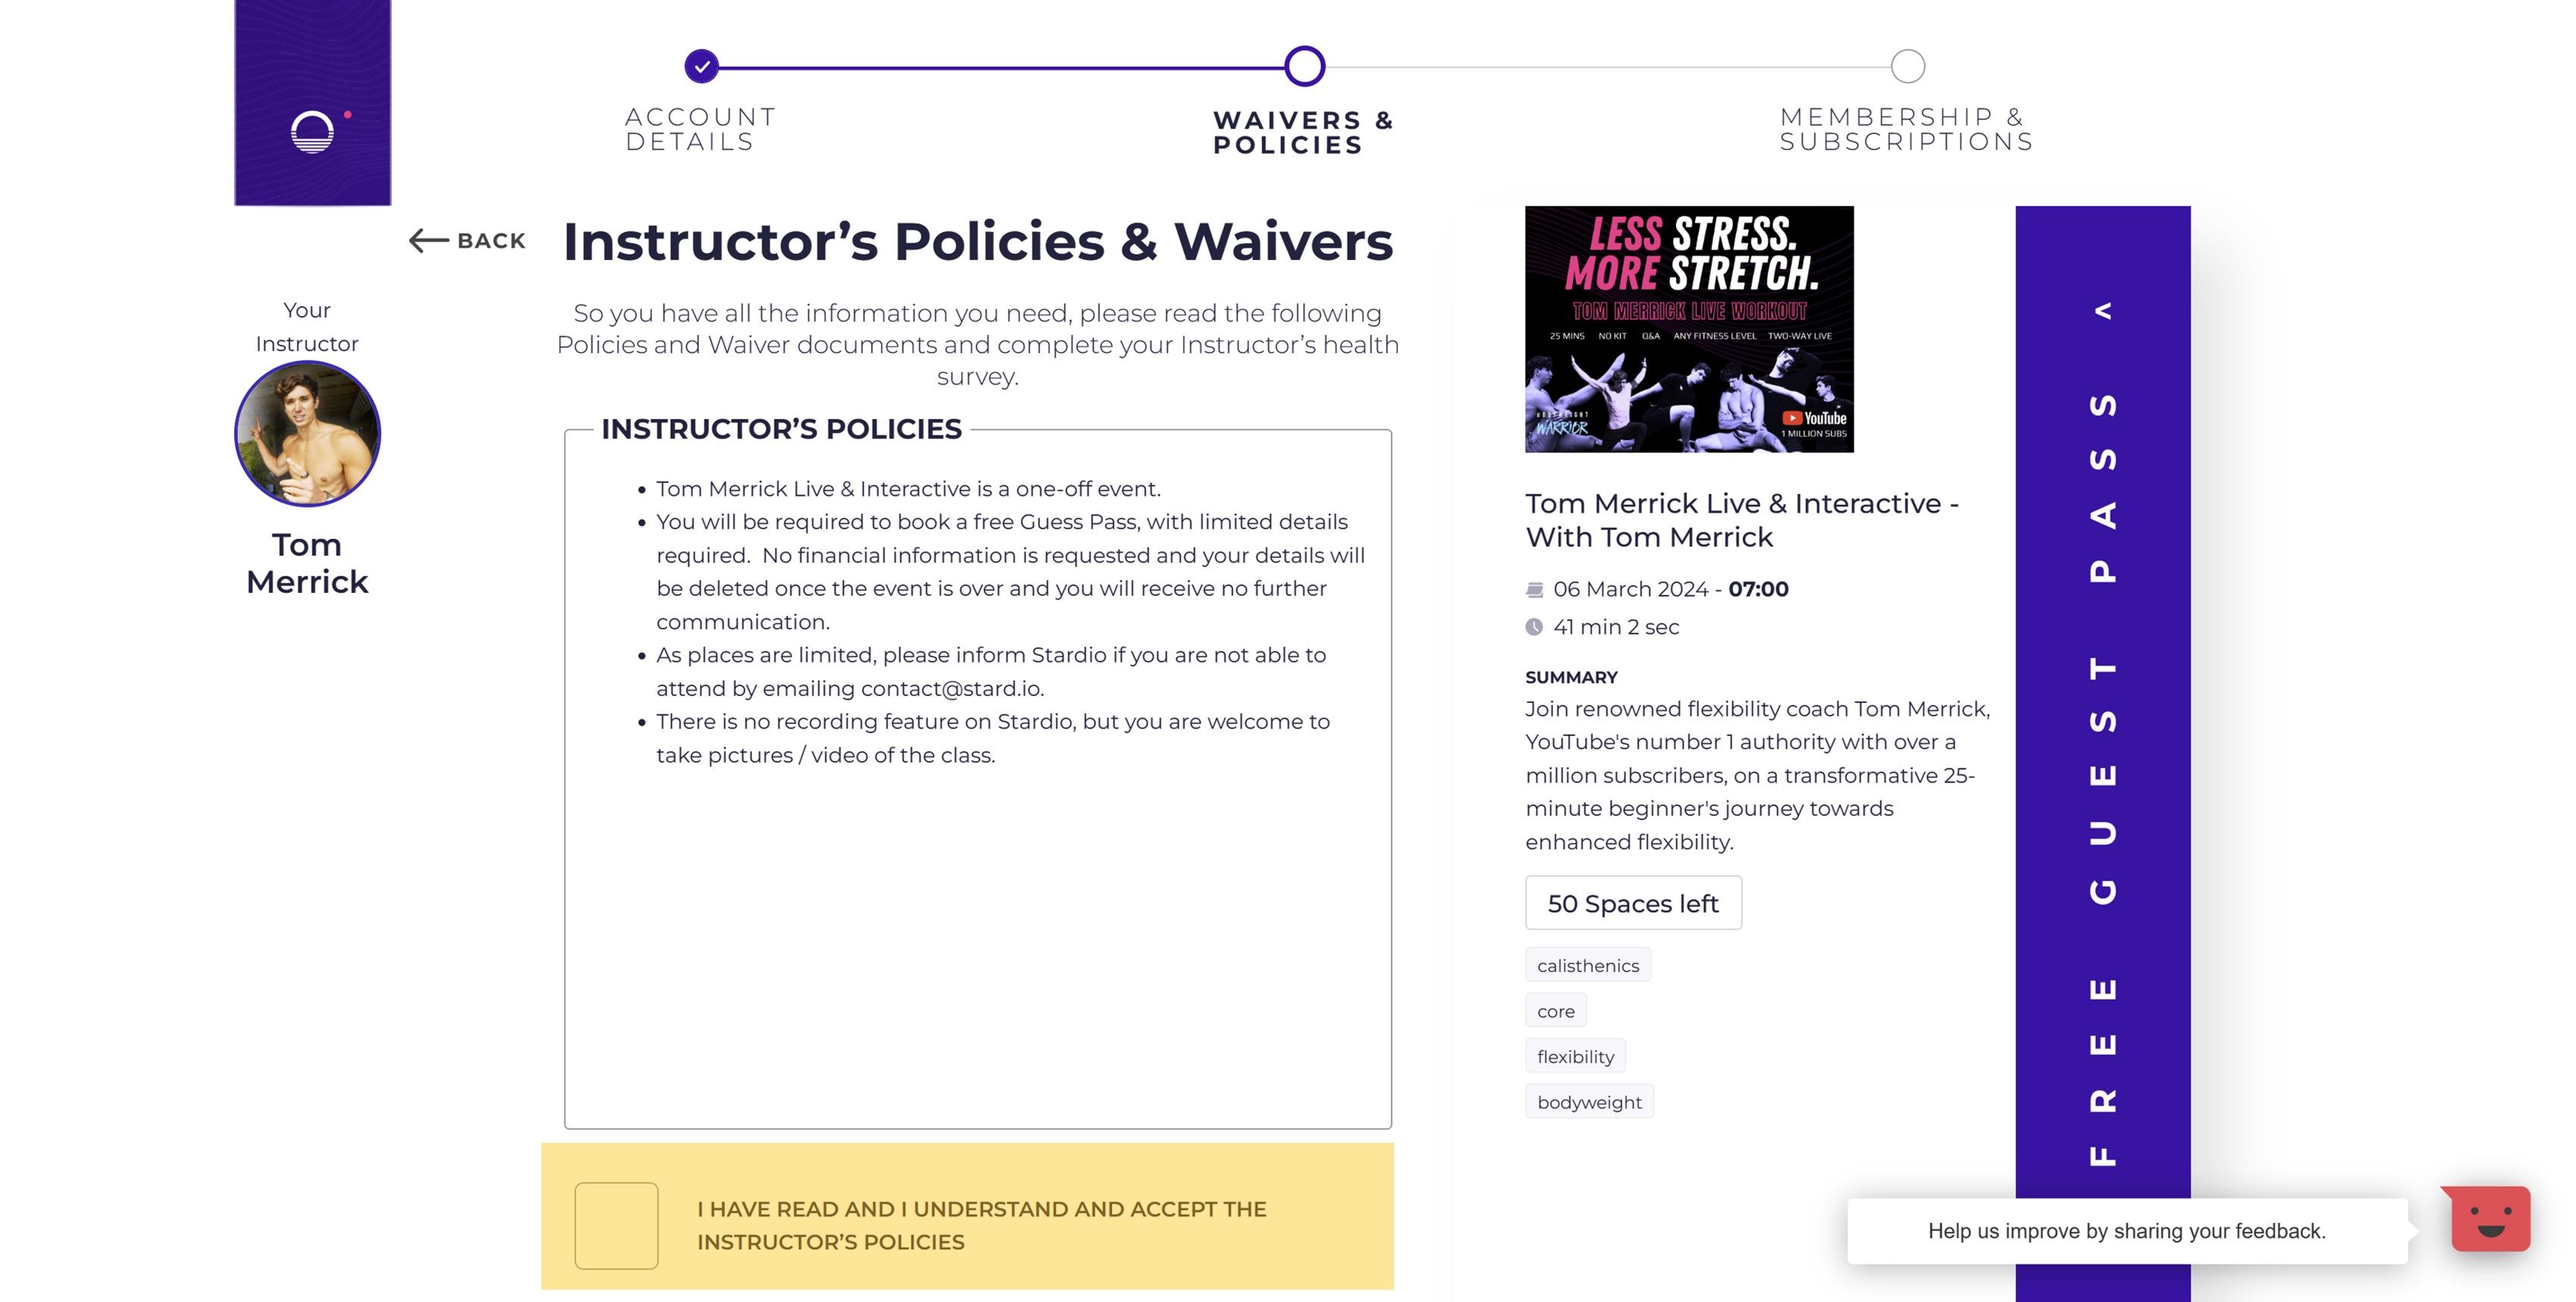The image size is (2576, 1302).
Task: Open the Account Details step label
Action: 701,129
